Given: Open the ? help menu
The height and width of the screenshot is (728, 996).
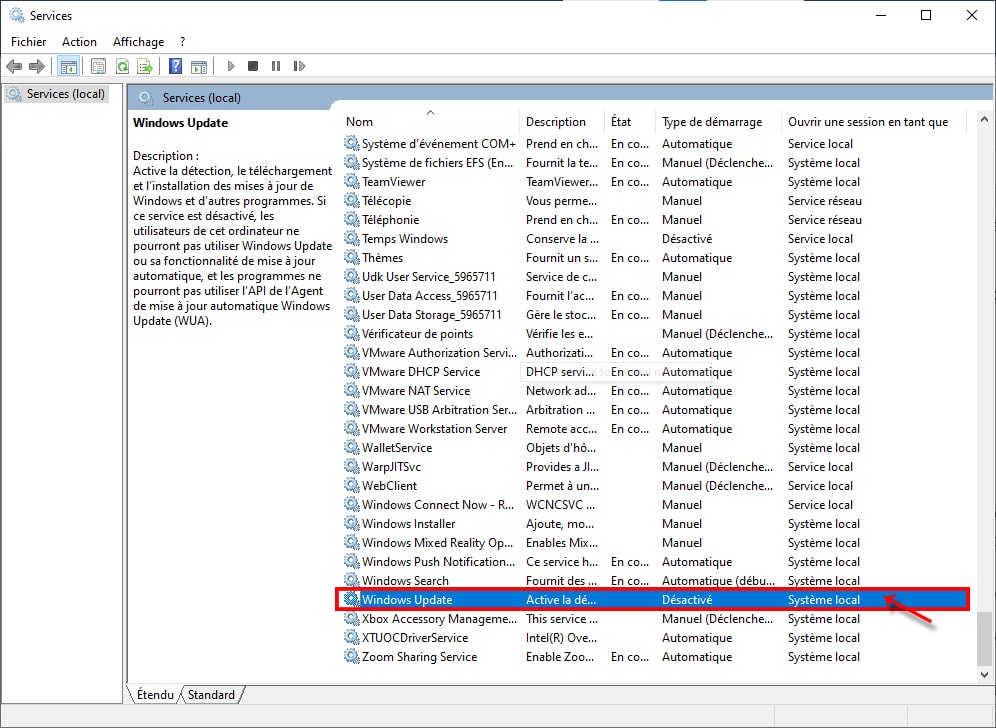Looking at the screenshot, I should click(182, 42).
